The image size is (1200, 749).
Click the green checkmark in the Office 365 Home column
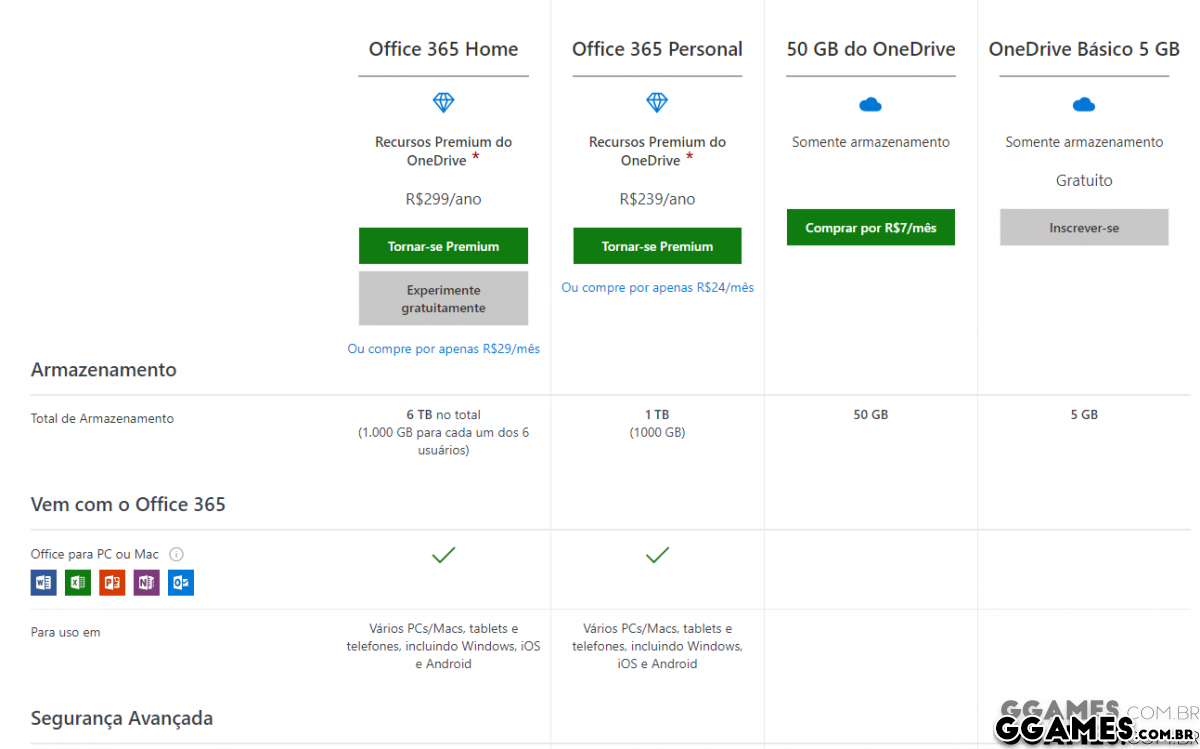coord(443,555)
